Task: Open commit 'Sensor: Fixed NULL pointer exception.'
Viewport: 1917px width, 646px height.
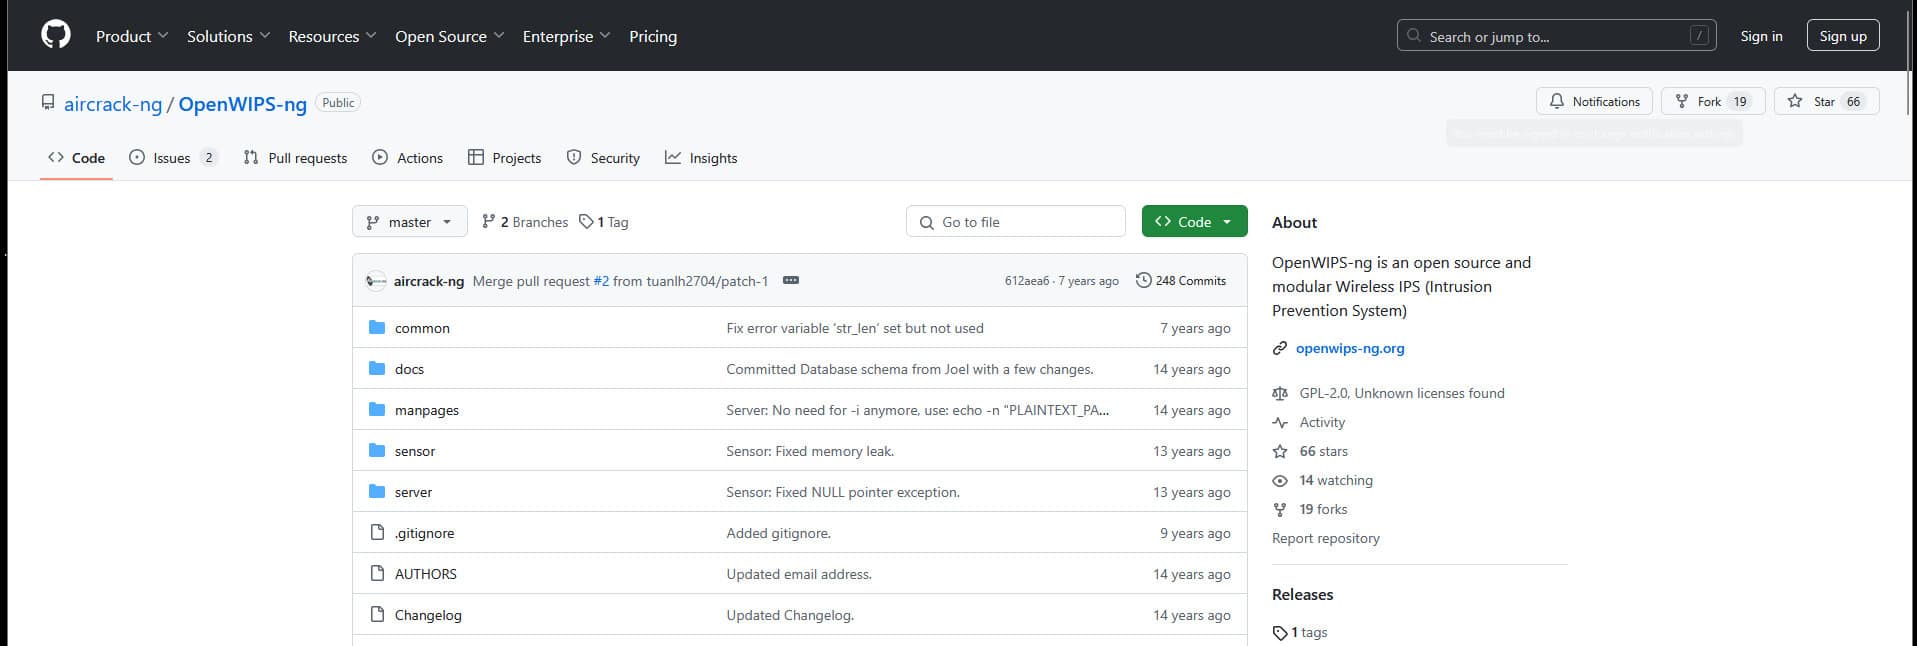Action: [x=843, y=492]
